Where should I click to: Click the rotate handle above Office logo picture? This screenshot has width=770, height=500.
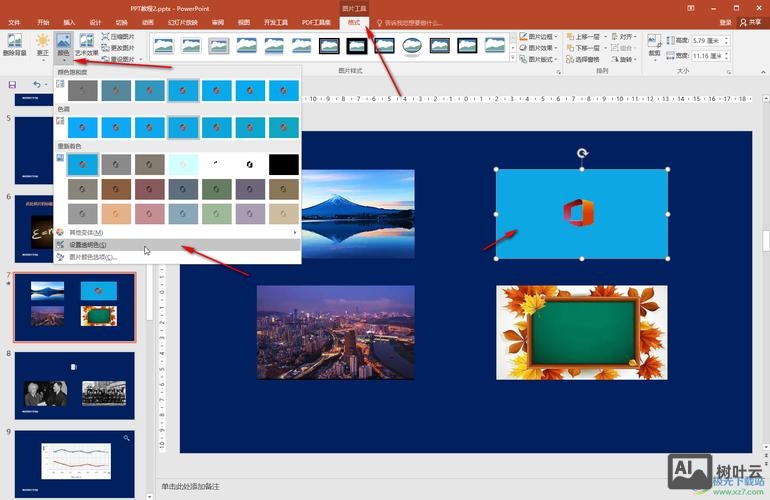(x=582, y=153)
